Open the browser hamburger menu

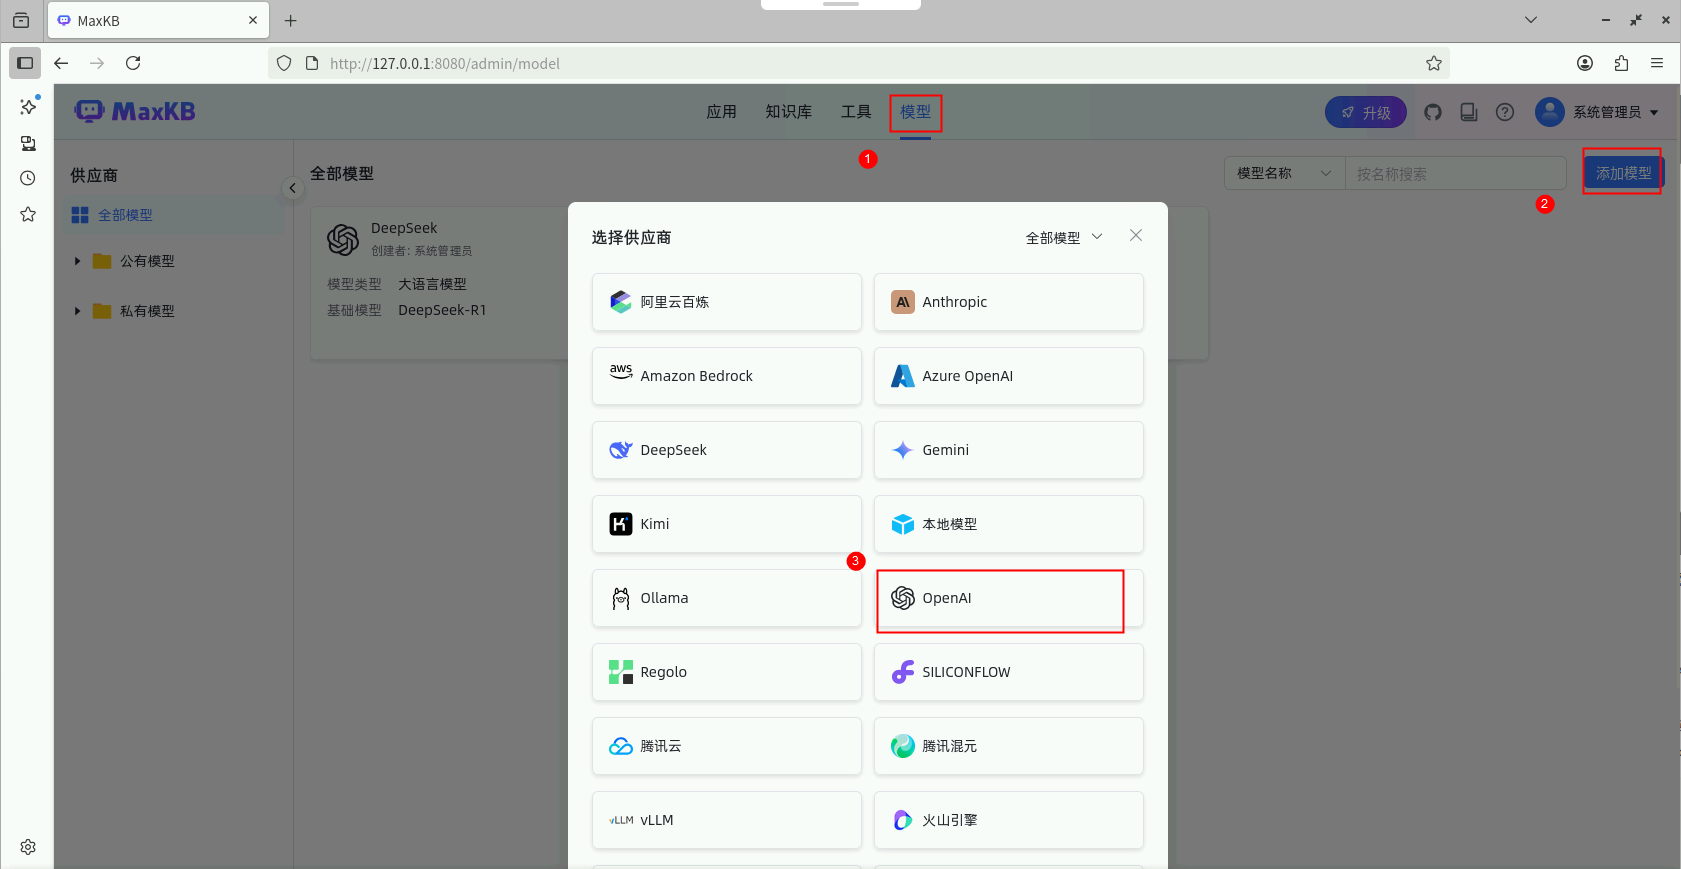click(1657, 63)
